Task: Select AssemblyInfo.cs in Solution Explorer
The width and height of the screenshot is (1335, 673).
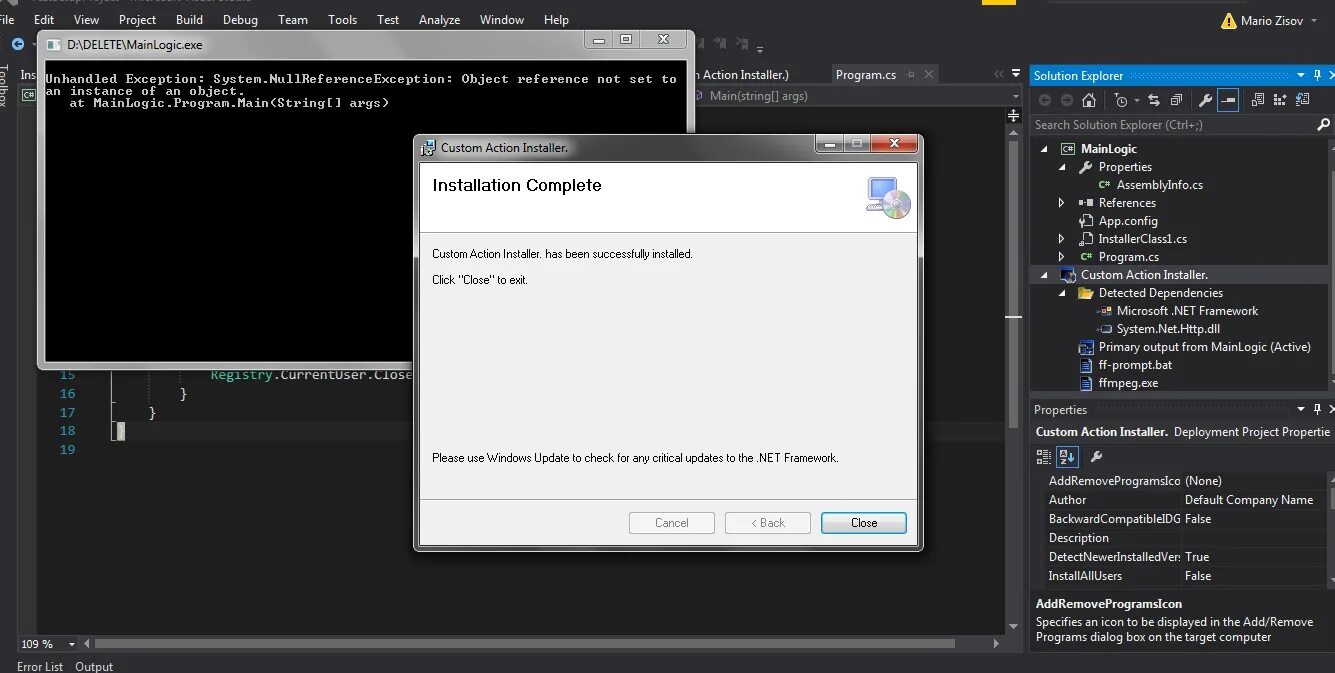Action: click(1159, 185)
